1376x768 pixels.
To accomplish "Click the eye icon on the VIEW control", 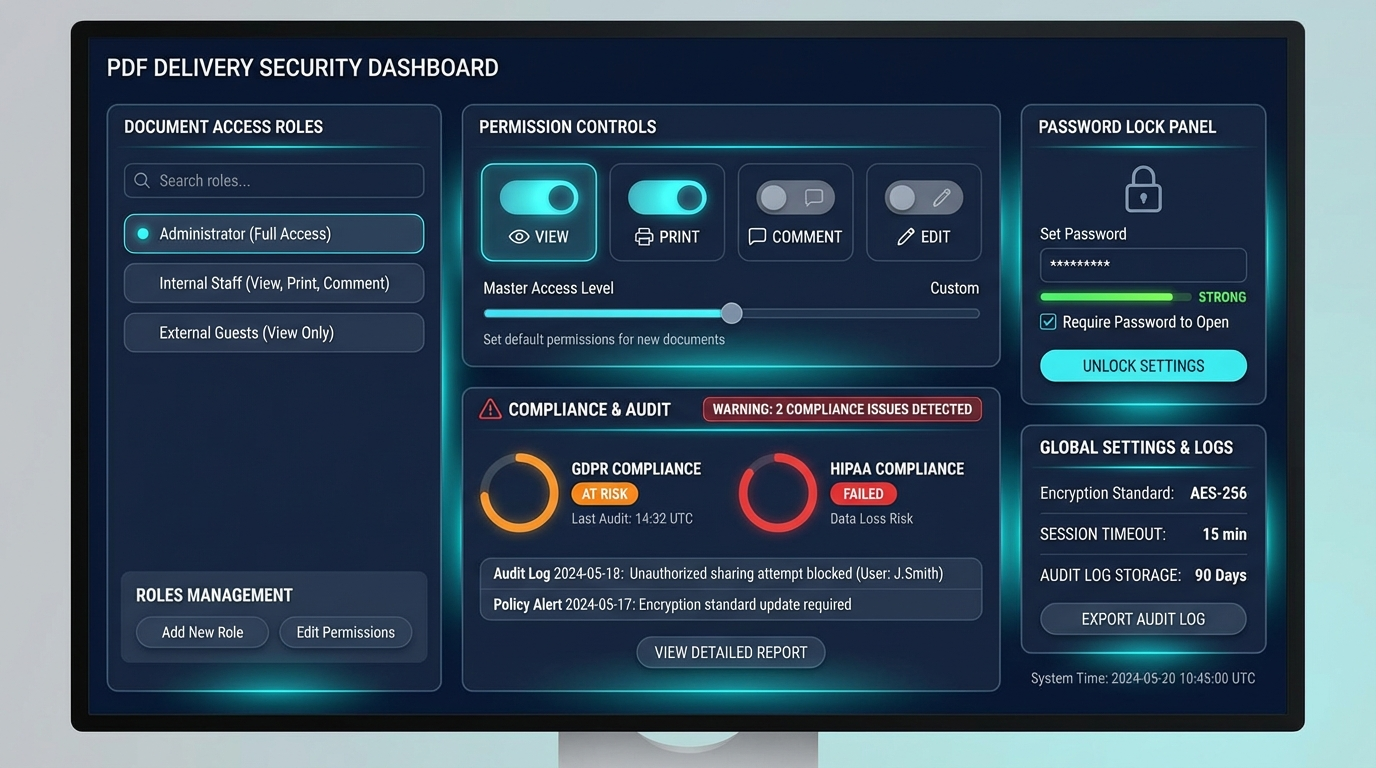I will (519, 237).
